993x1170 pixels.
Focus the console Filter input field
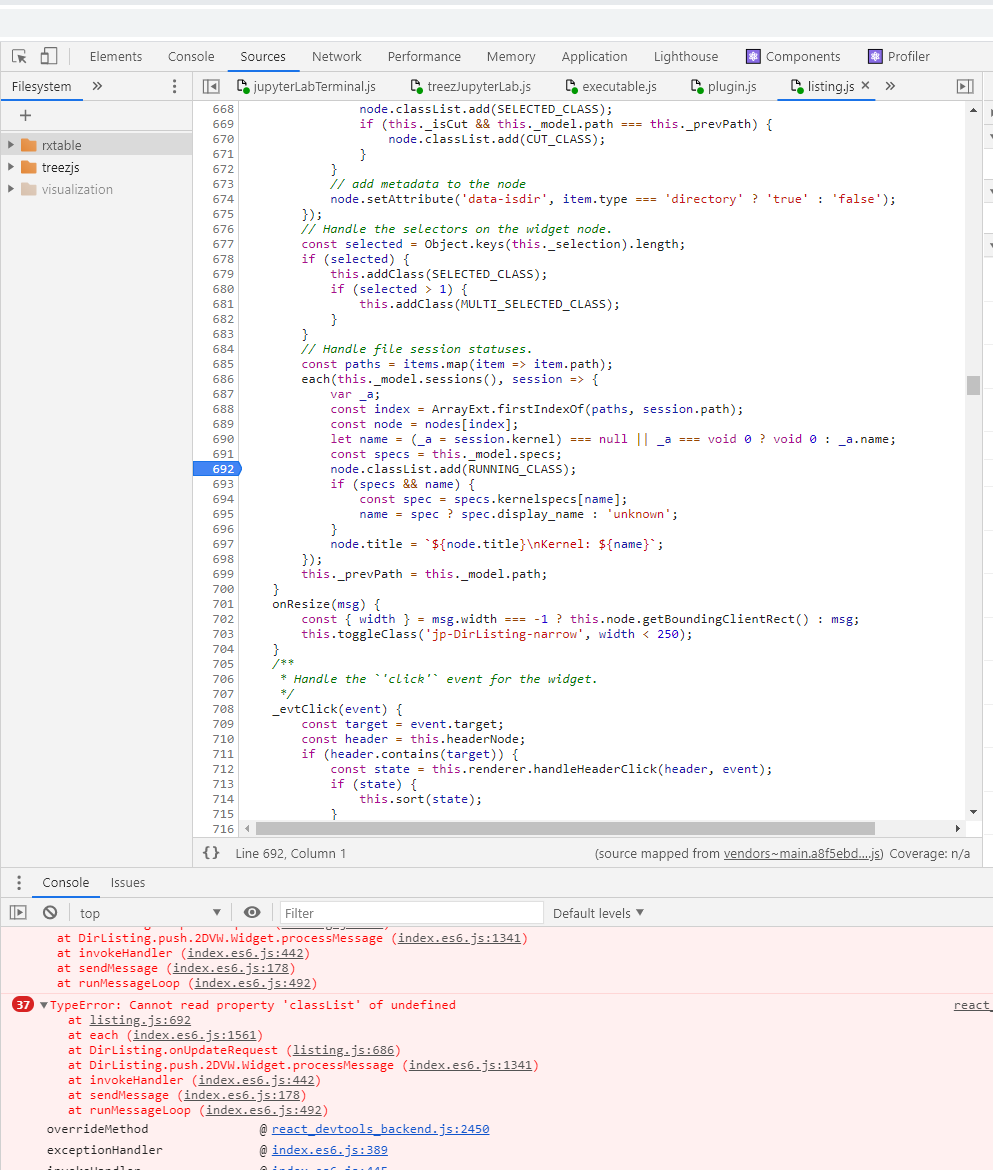411,913
